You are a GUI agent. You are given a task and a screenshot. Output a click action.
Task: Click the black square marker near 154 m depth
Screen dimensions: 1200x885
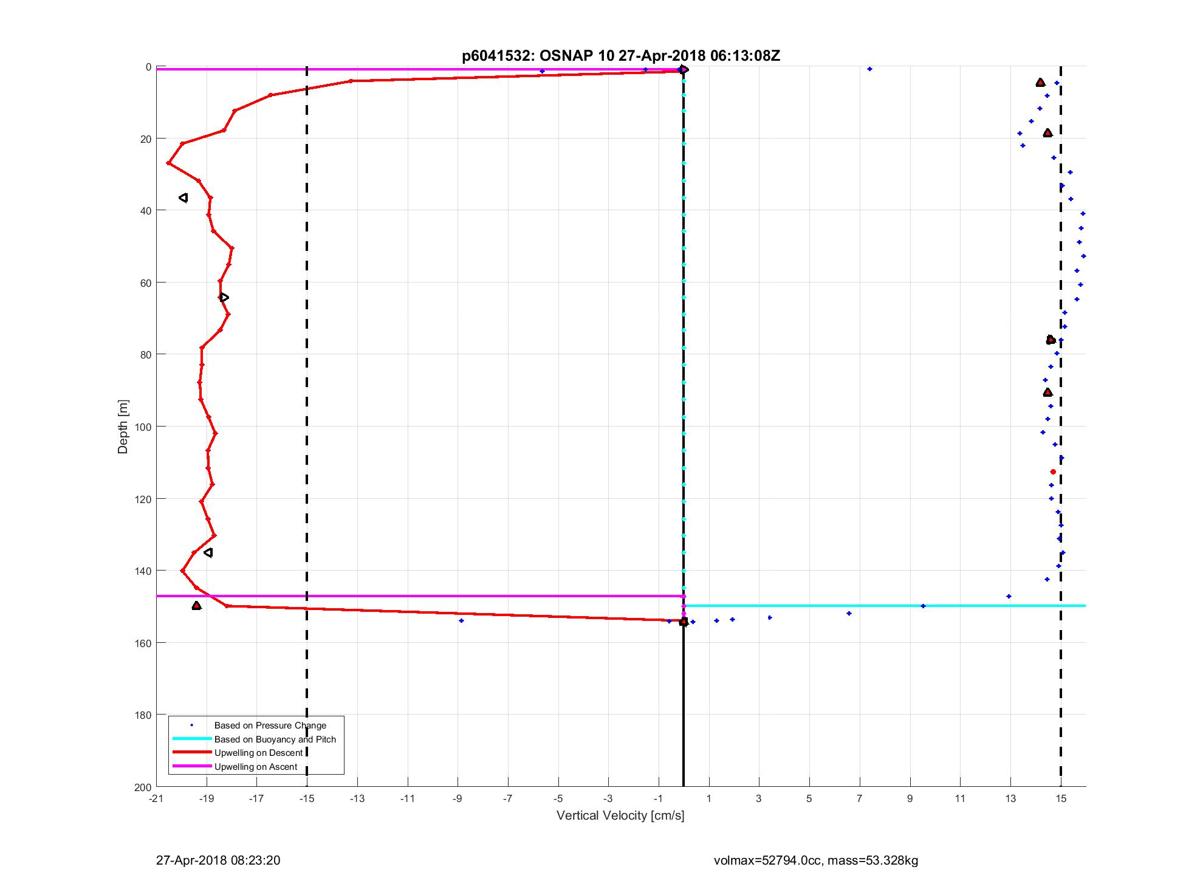684,622
